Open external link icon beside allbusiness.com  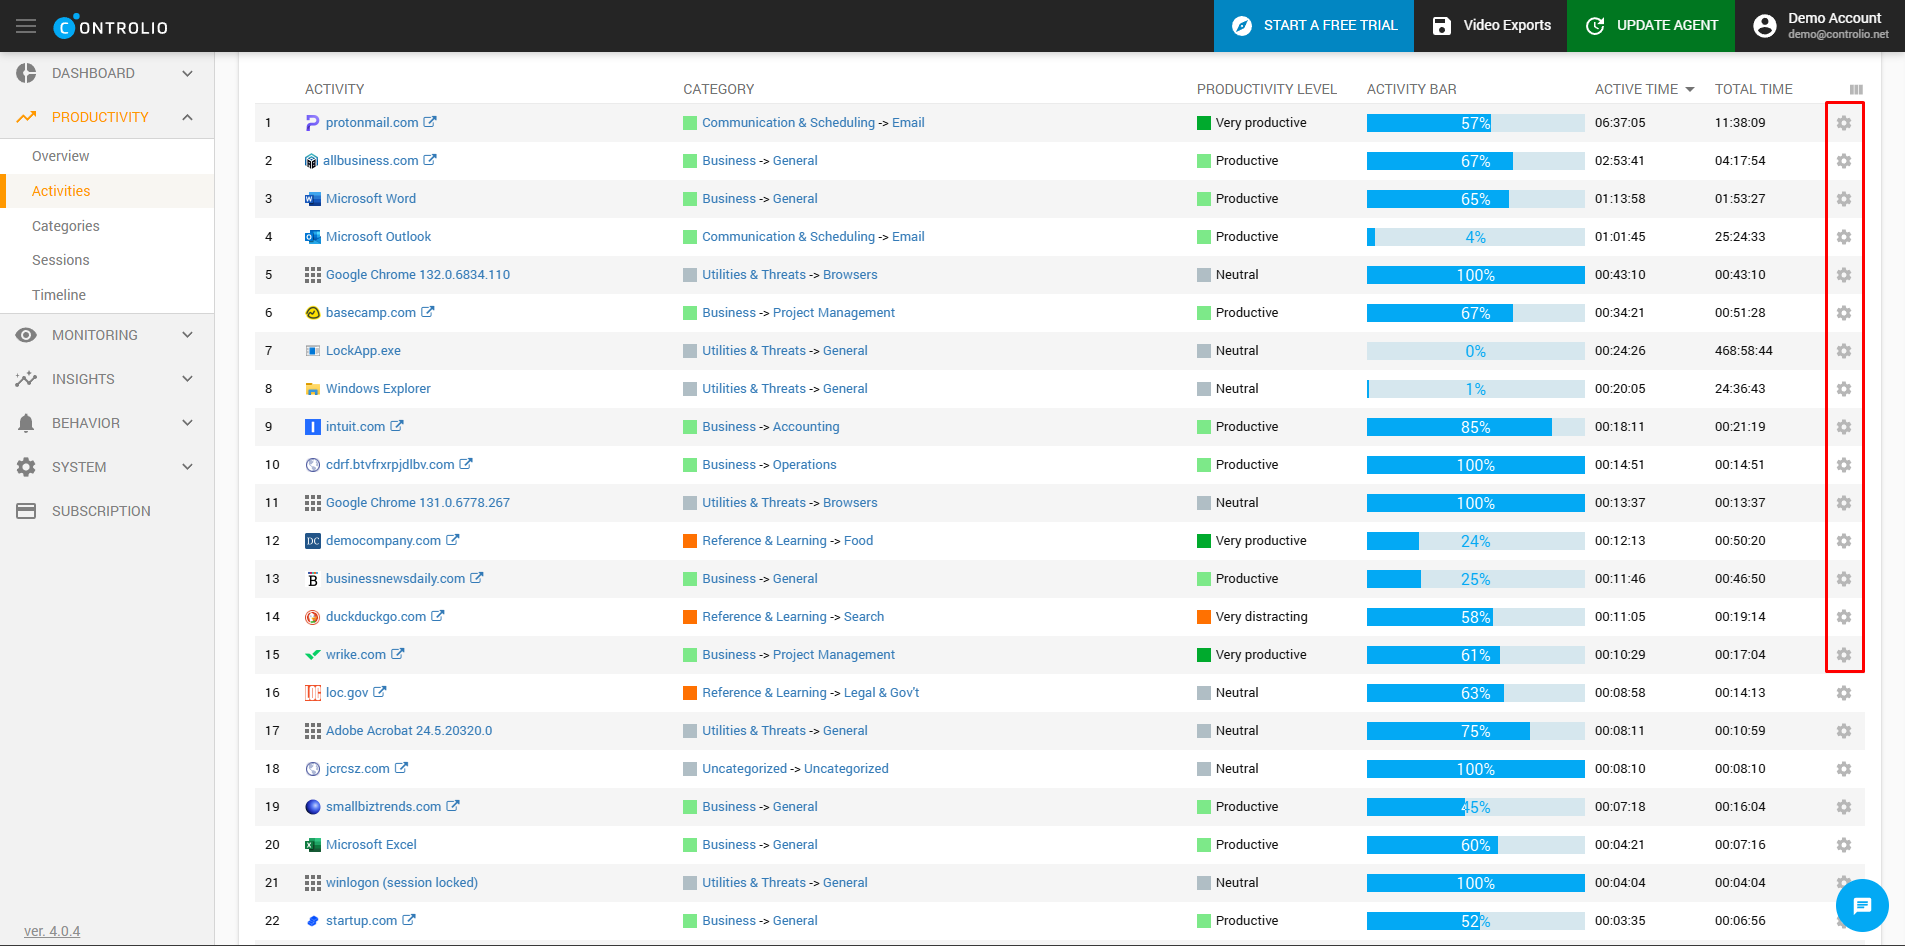pos(430,160)
